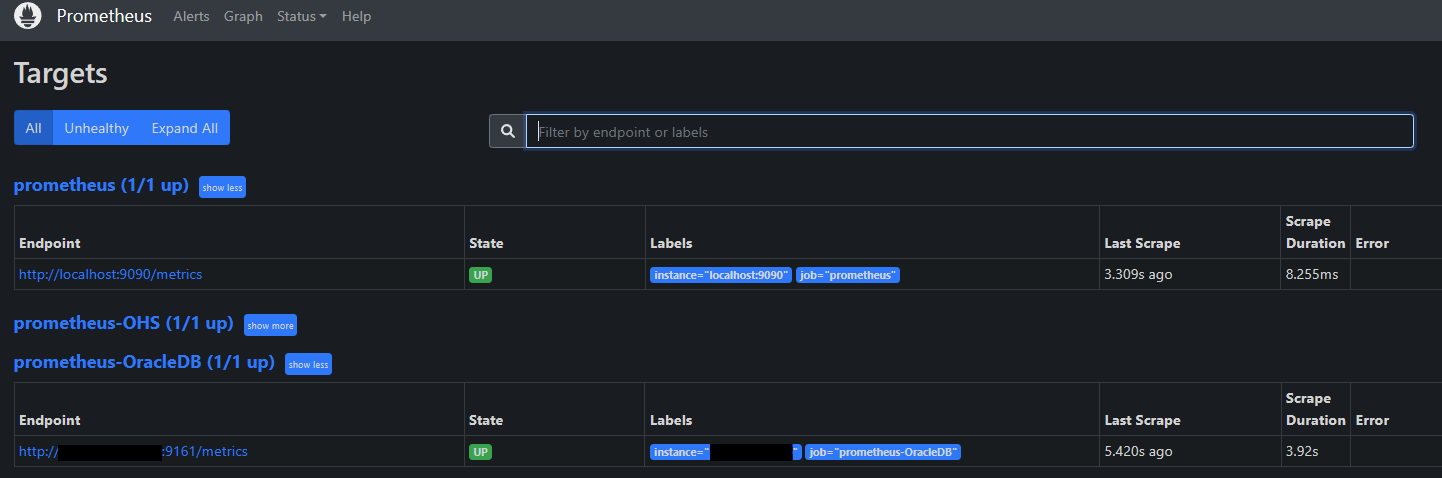Click the 3.309s ago last scrape value

[1138, 274]
